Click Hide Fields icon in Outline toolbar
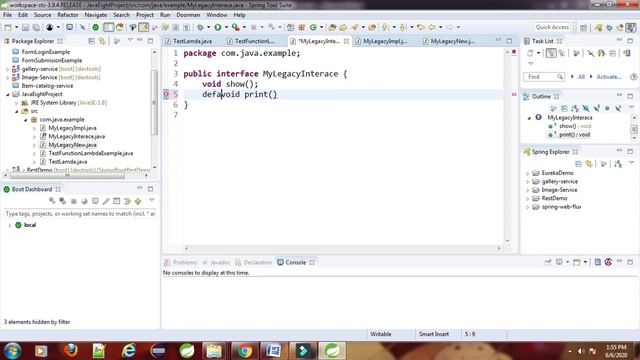640x360 pixels. click(x=586, y=108)
